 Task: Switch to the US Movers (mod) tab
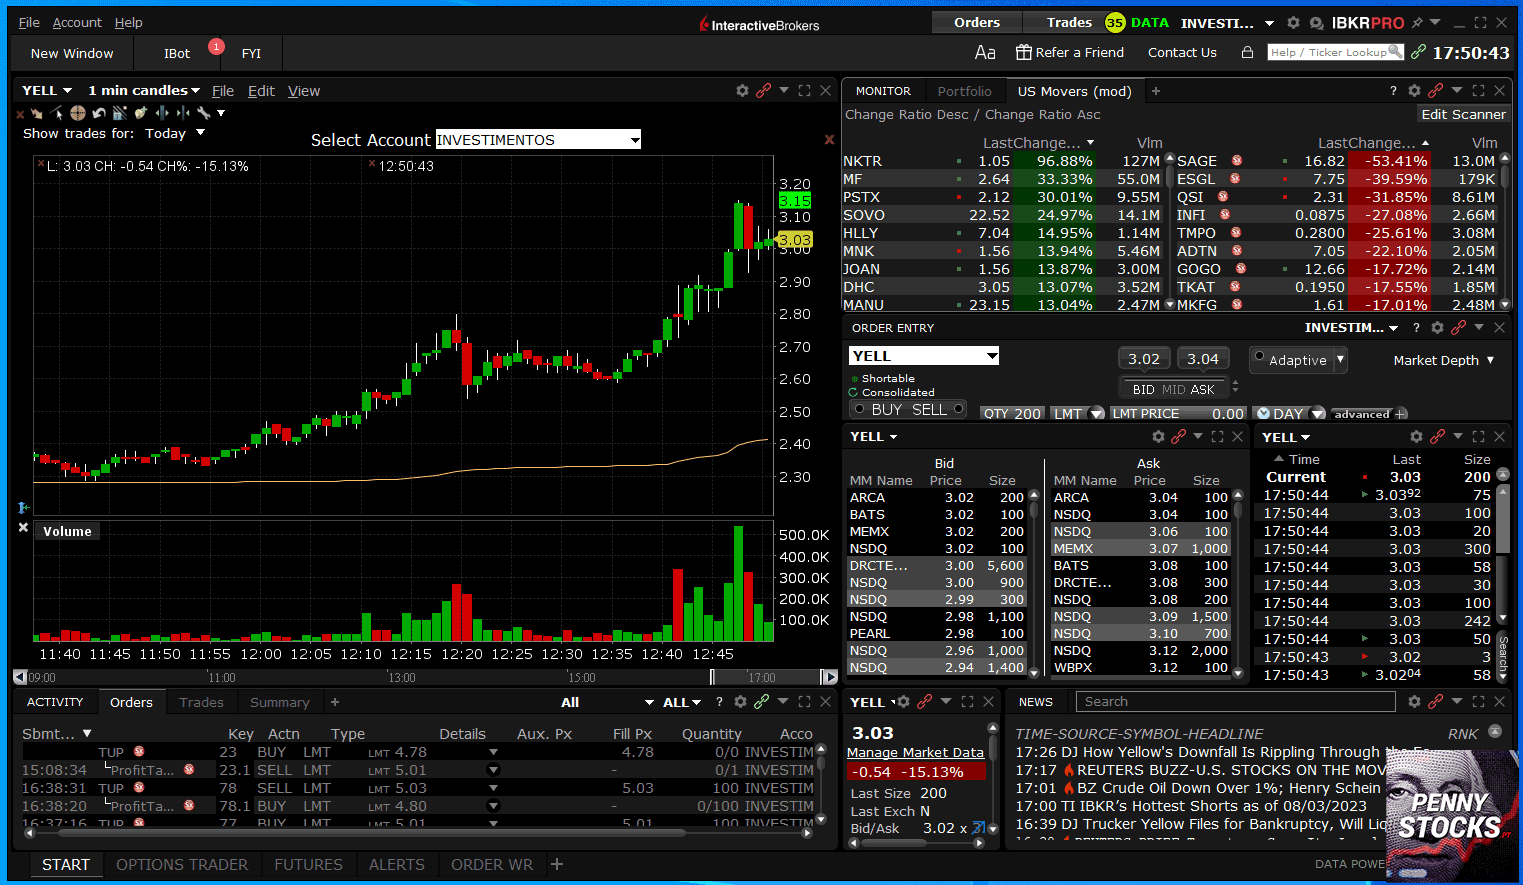pyautogui.click(x=1074, y=91)
